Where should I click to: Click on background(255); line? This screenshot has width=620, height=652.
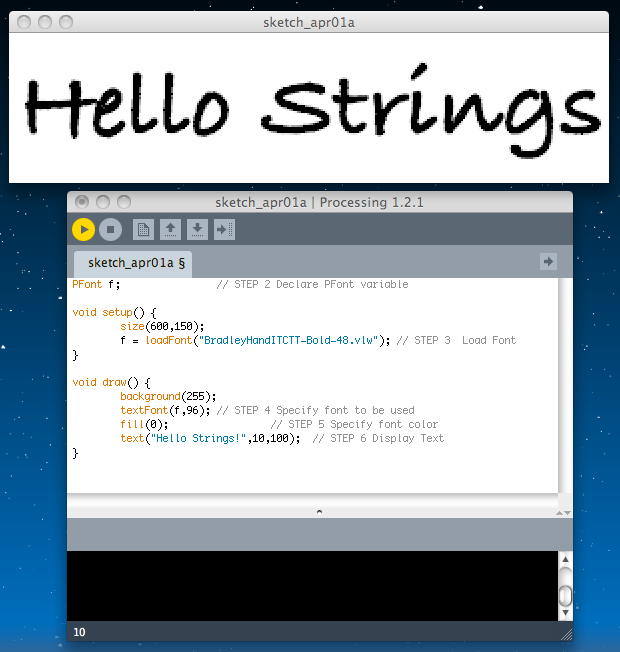point(168,396)
